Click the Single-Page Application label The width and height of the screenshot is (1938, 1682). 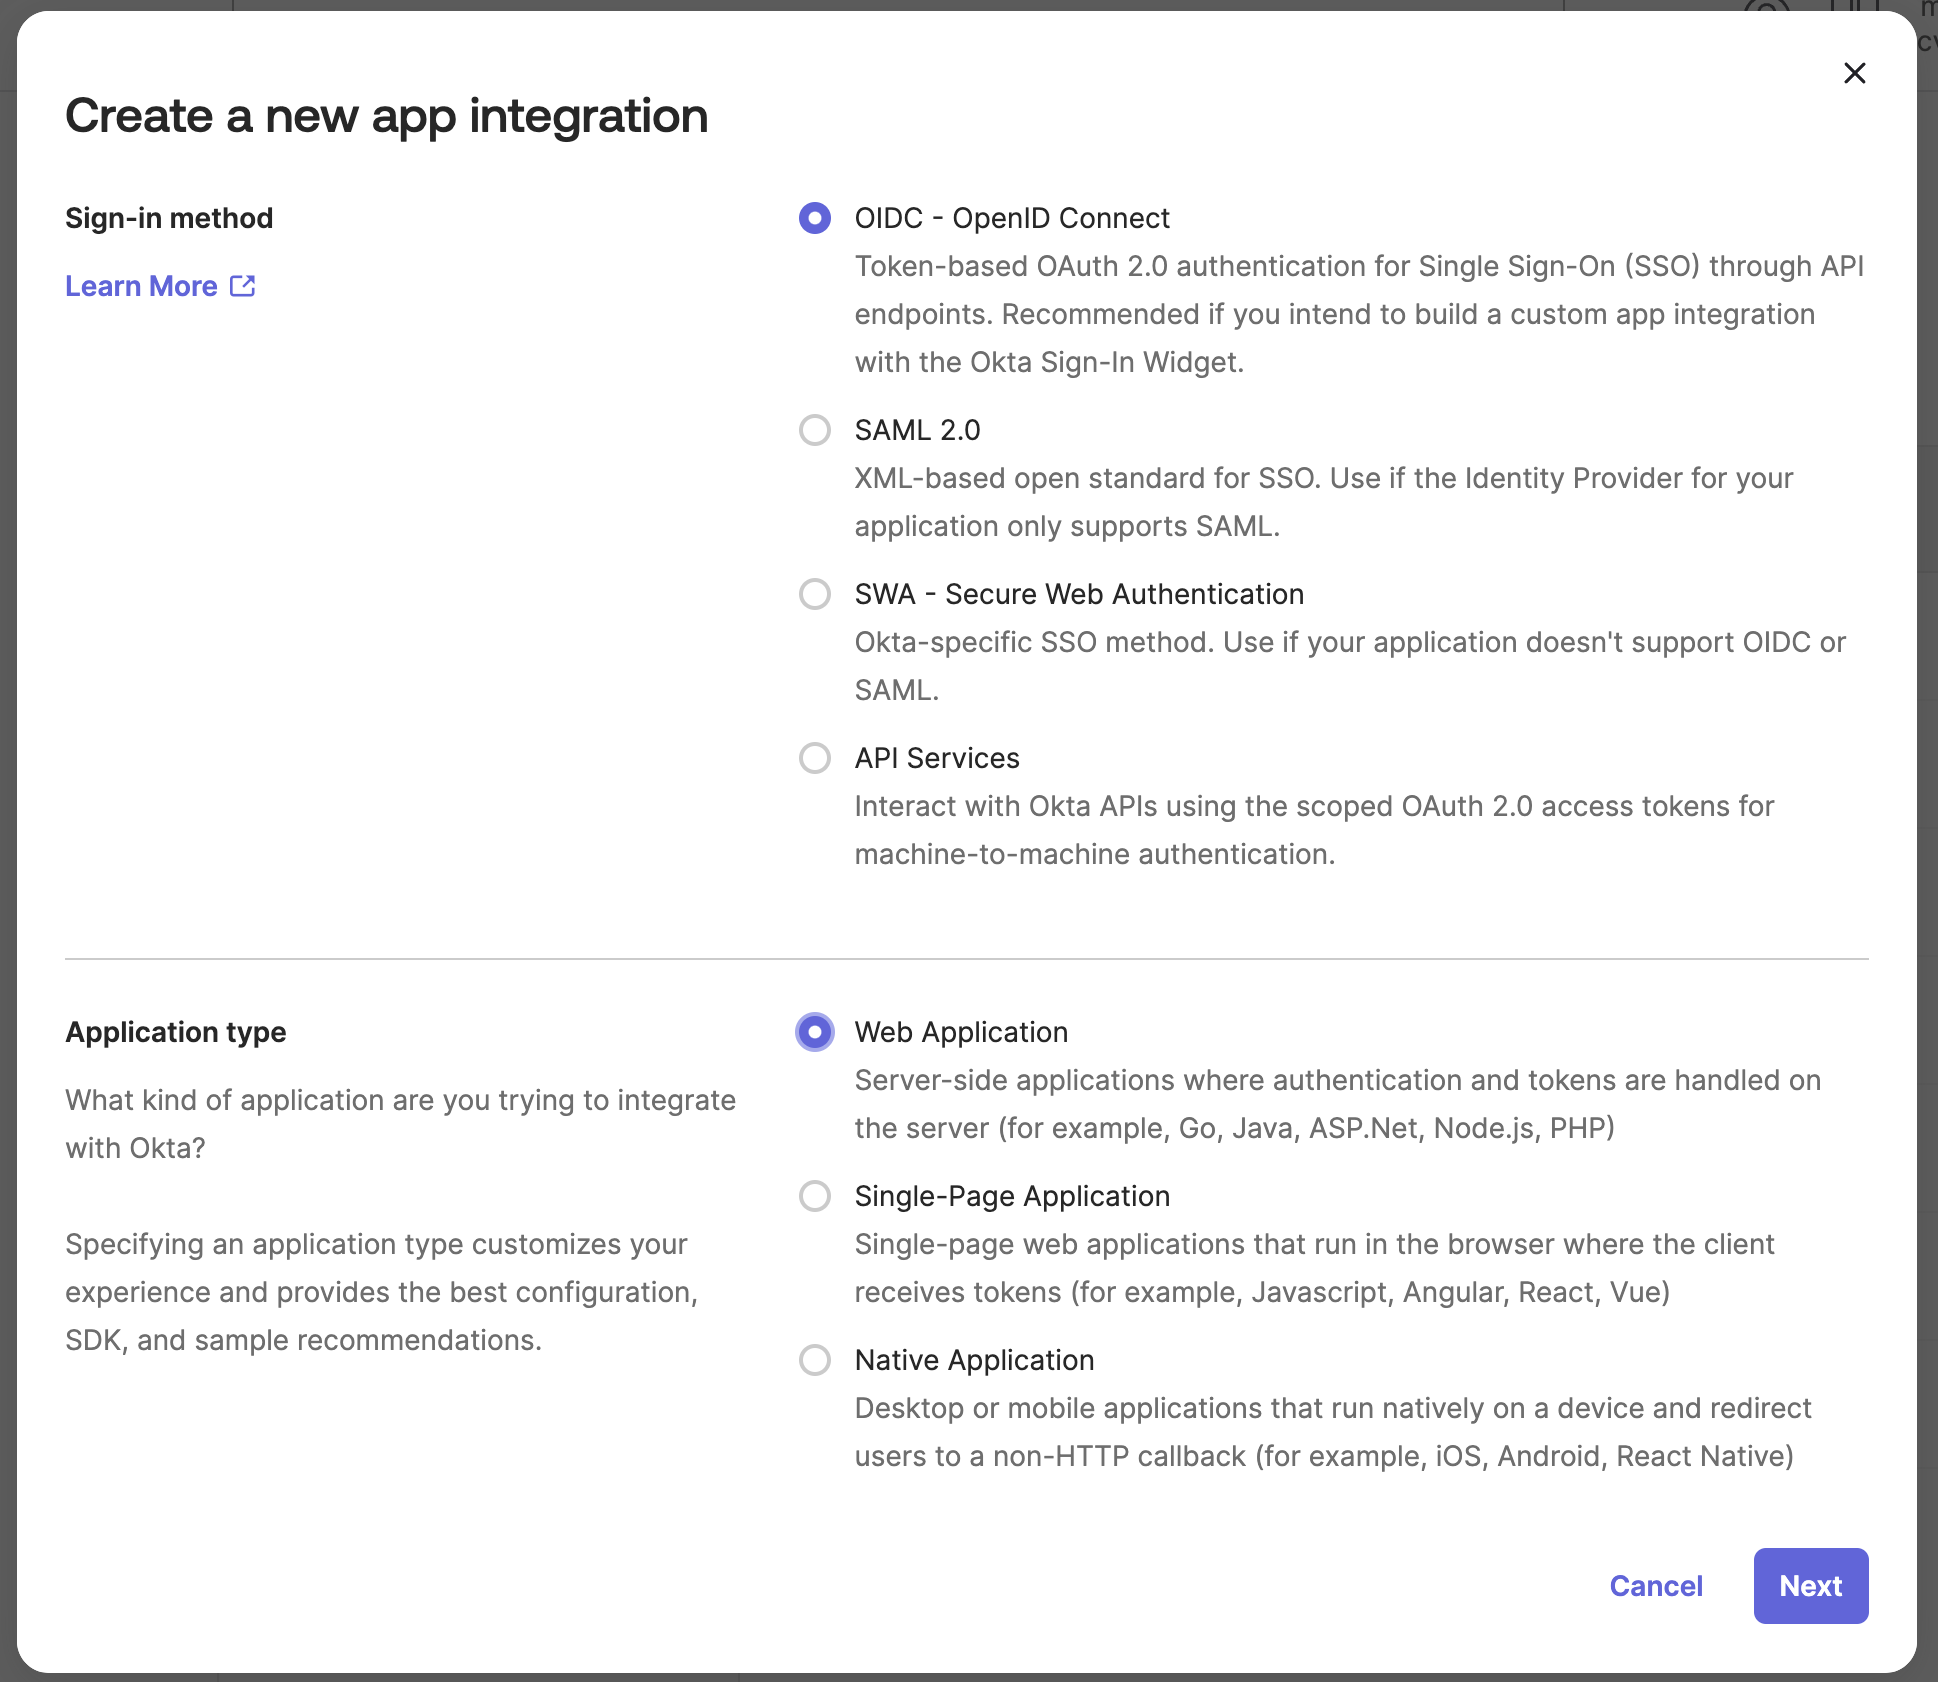tap(1011, 1196)
